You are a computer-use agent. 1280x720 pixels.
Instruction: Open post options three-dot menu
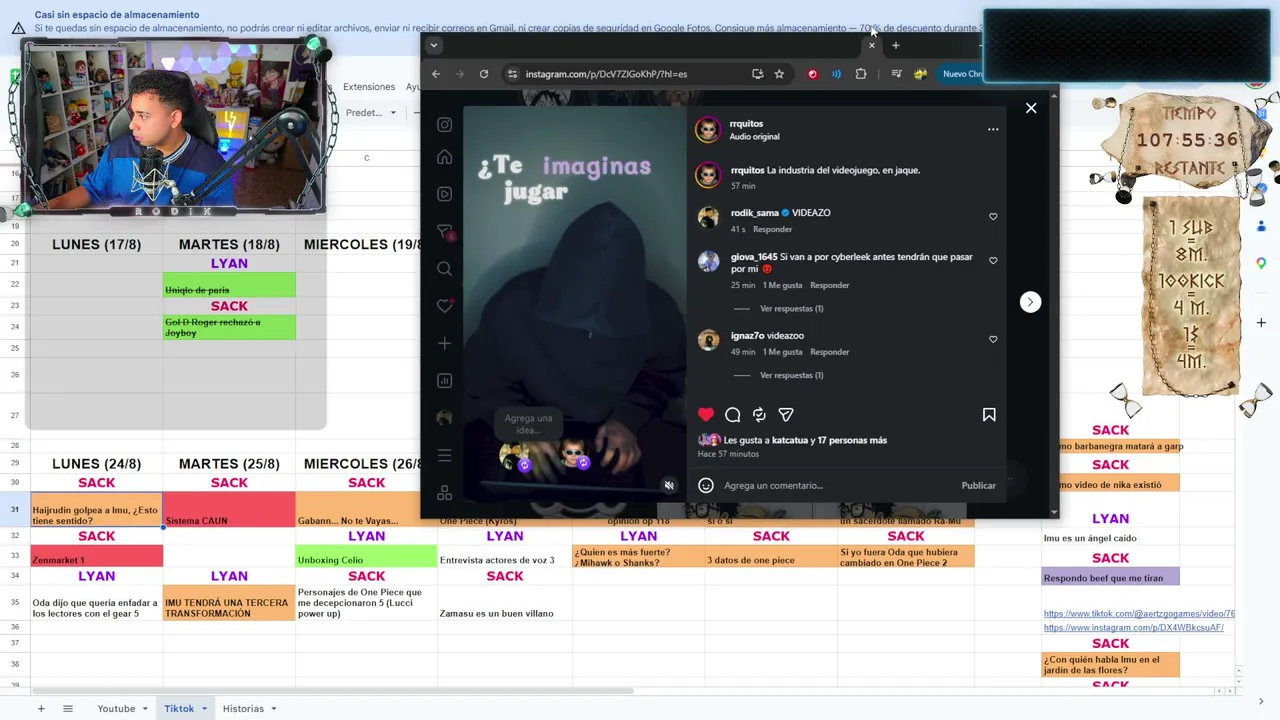(x=993, y=129)
